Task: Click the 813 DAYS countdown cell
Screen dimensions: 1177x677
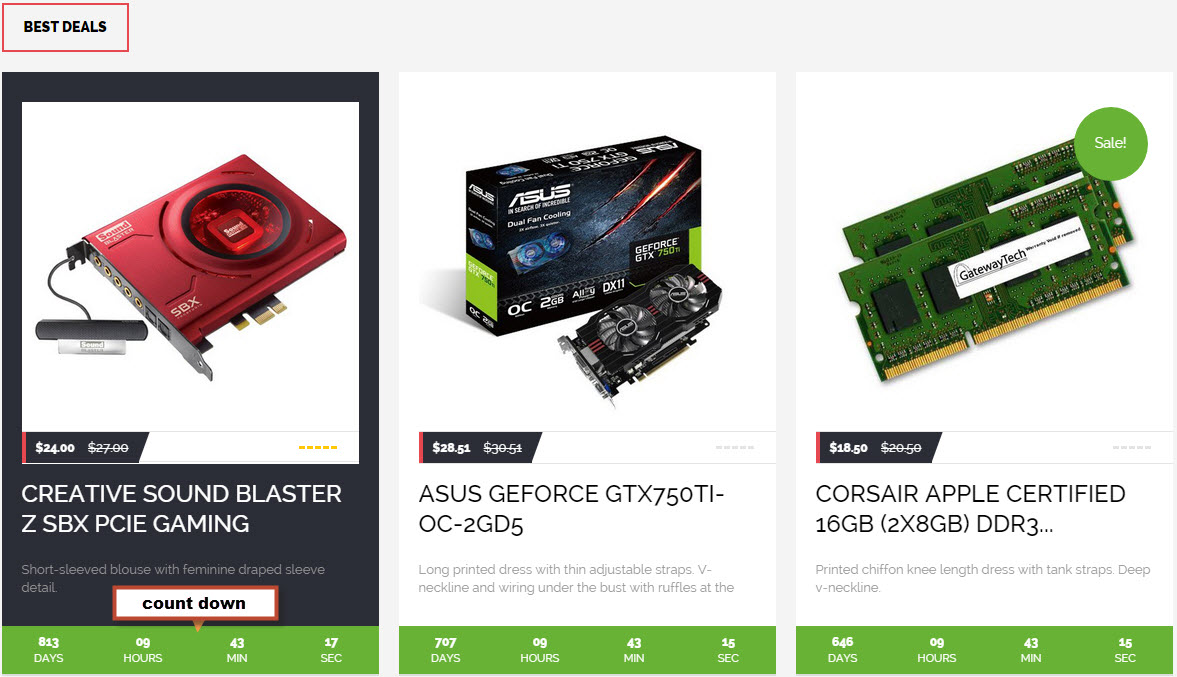Action: click(x=49, y=650)
